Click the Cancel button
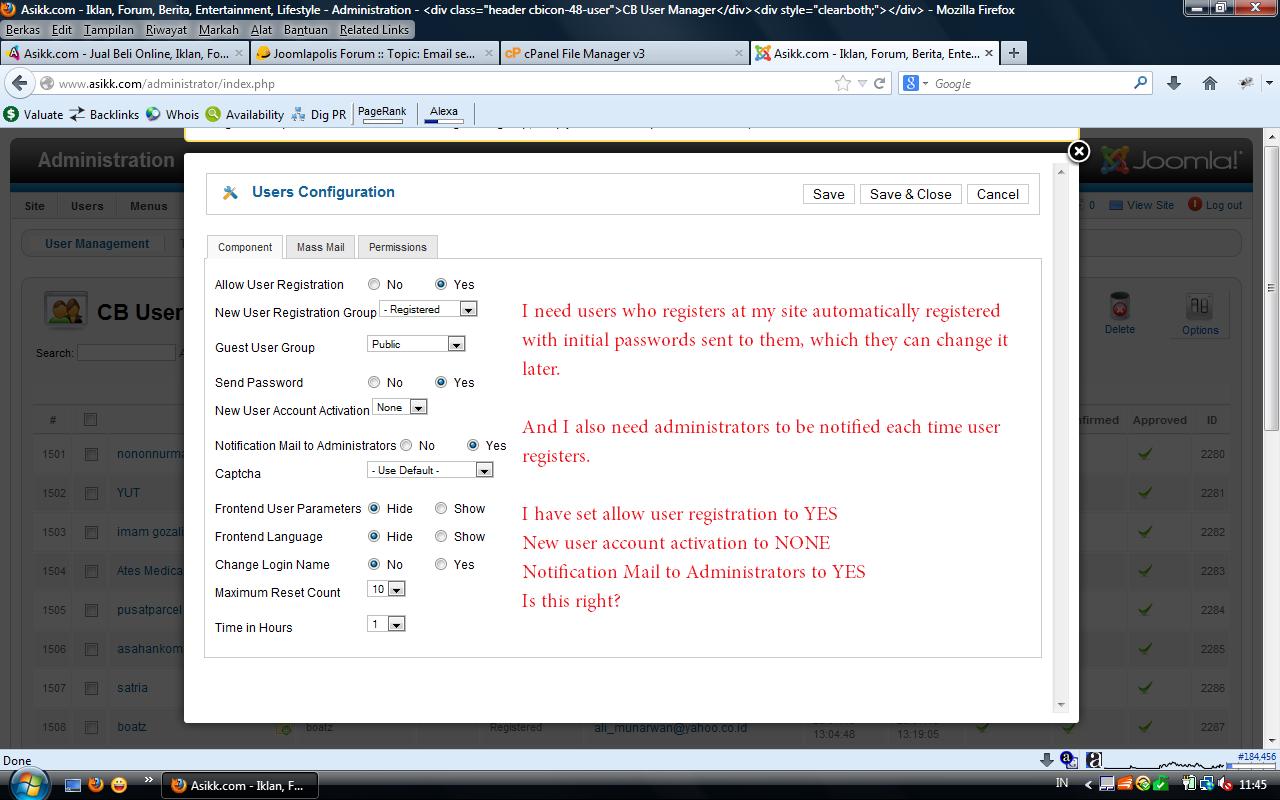The width and height of the screenshot is (1280, 800). tap(998, 194)
